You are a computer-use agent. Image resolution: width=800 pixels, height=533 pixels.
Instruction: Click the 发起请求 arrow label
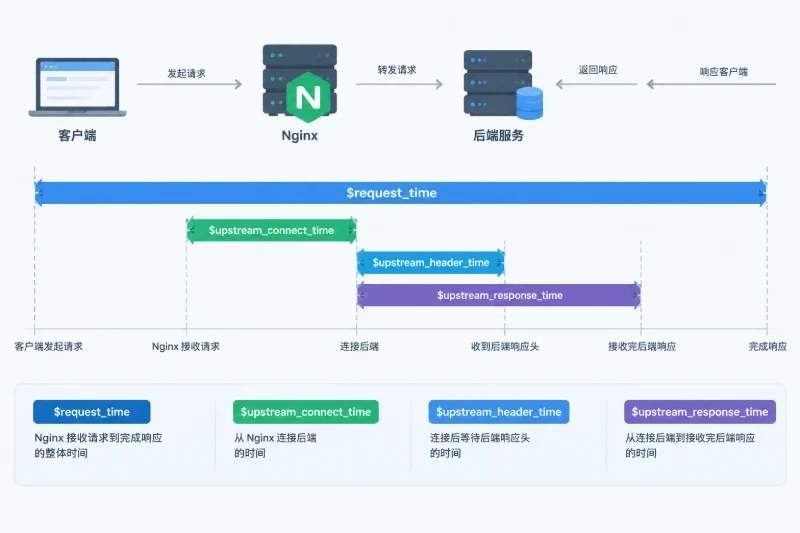click(x=187, y=73)
